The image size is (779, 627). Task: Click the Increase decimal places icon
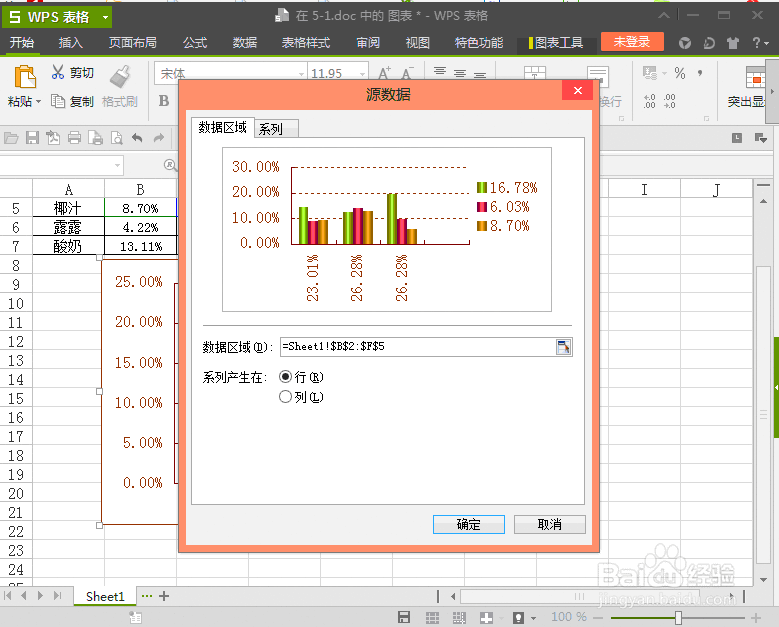(x=649, y=101)
